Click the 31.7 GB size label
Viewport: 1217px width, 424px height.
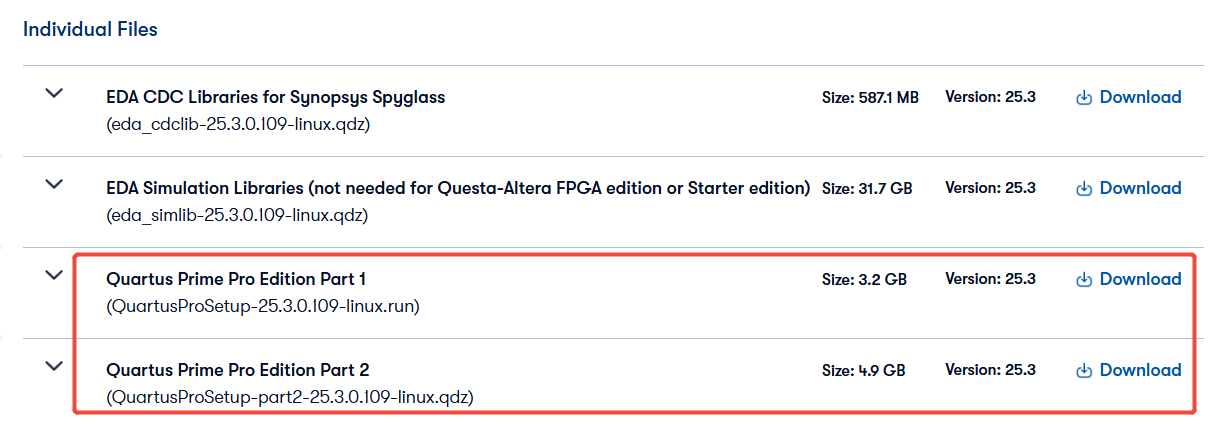[867, 188]
